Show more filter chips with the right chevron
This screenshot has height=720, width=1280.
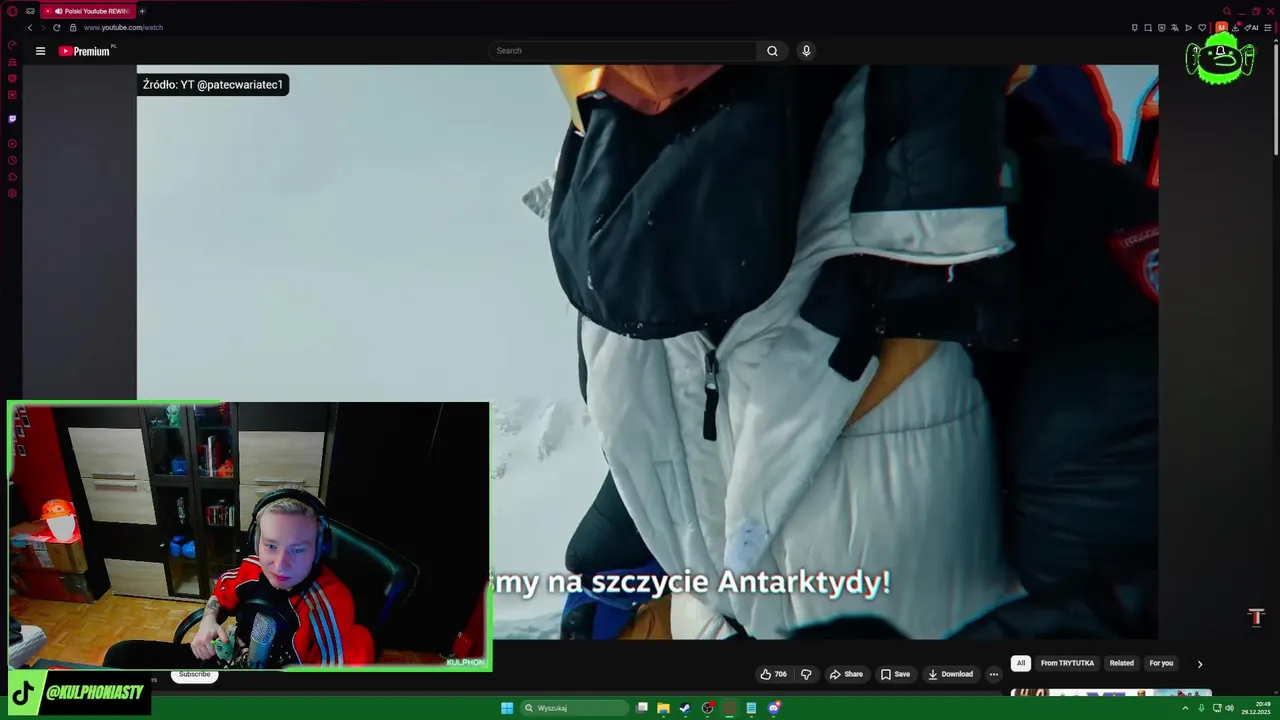(1200, 664)
